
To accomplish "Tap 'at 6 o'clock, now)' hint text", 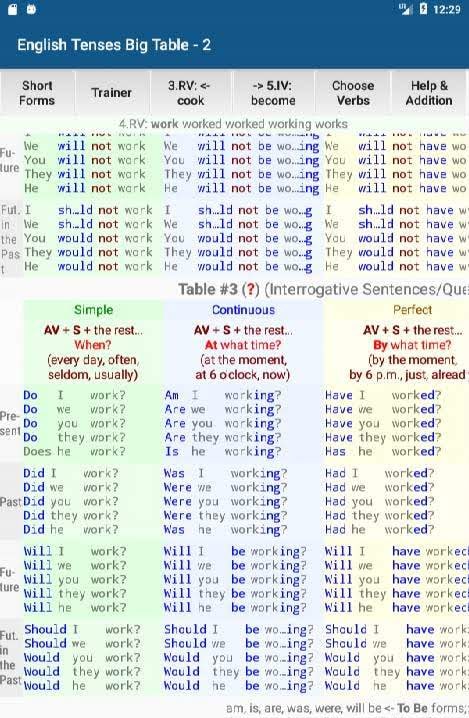I will (x=243, y=375).
